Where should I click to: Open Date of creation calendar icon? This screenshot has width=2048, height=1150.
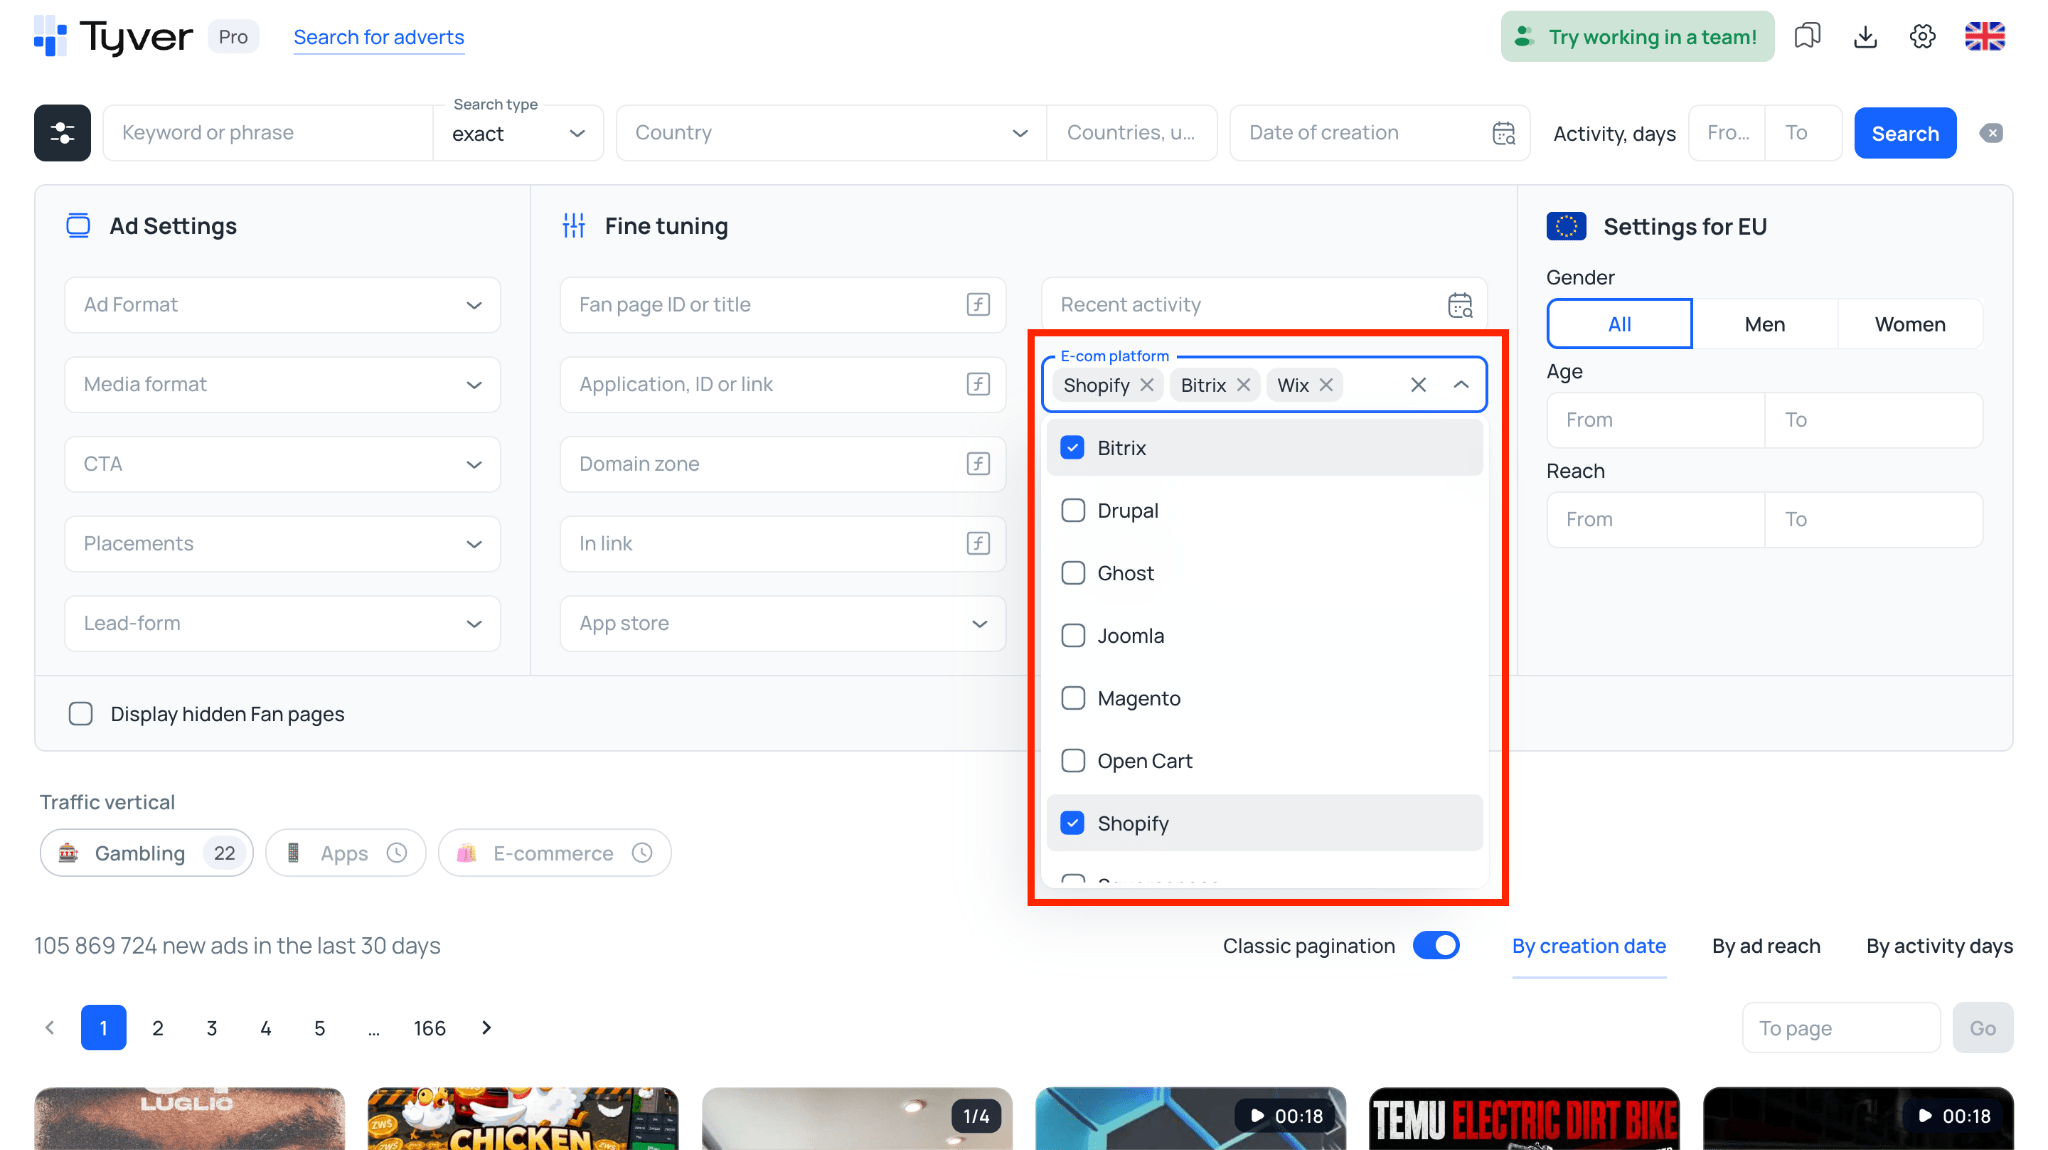1503,133
